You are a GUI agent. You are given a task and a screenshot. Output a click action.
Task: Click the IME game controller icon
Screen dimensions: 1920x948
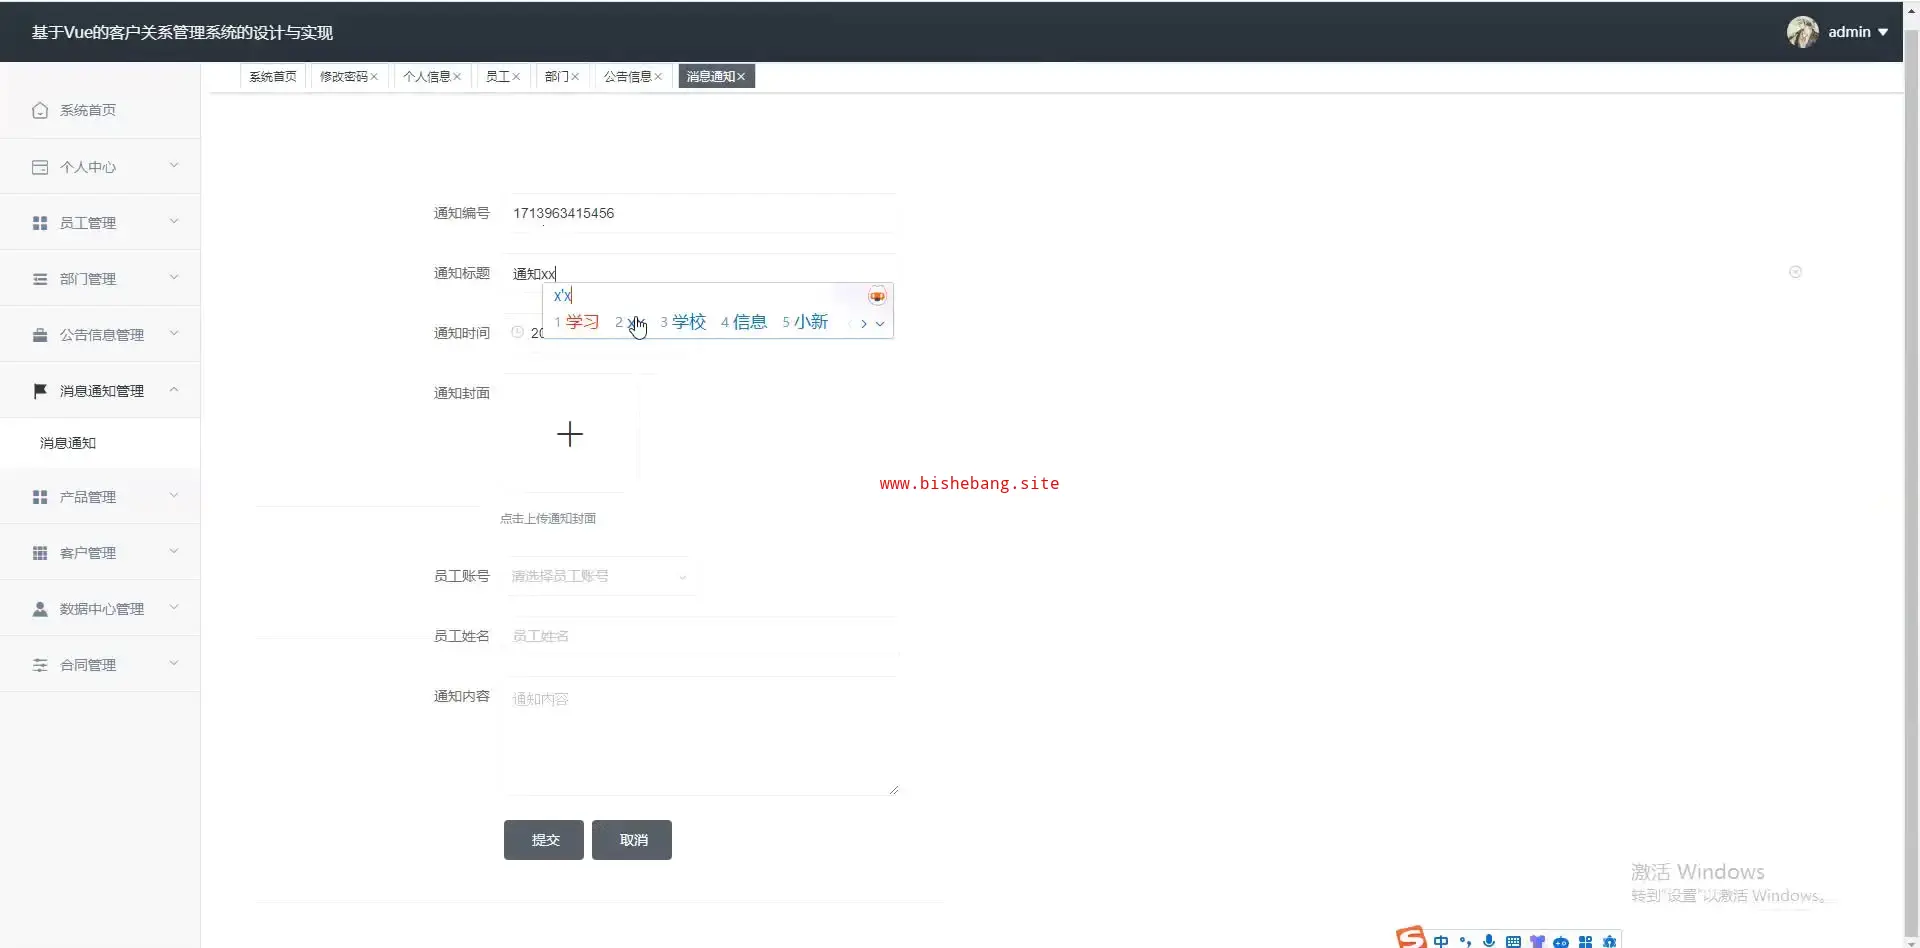1561,941
